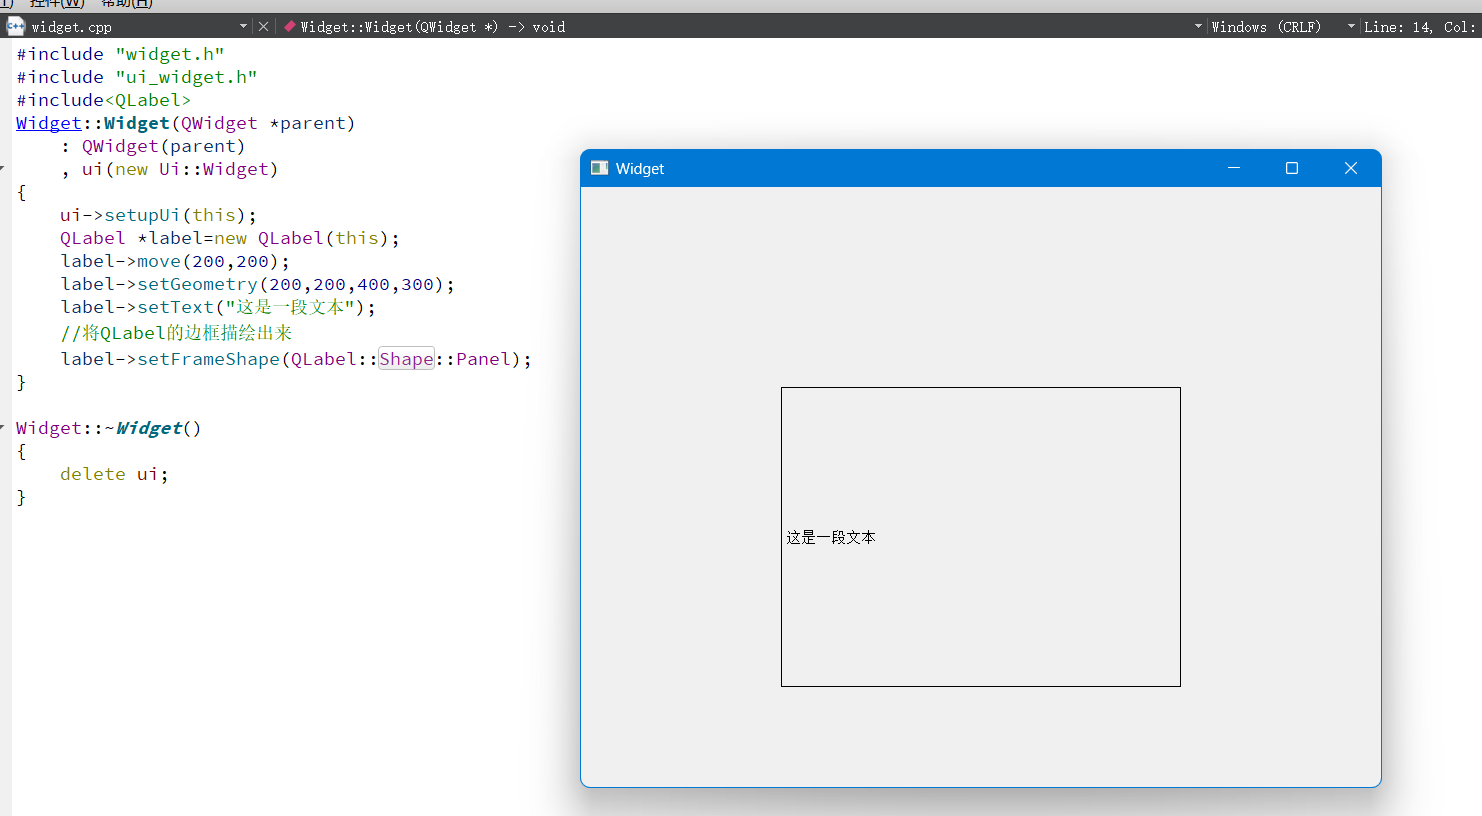This screenshot has height=816, width=1482.
Task: Click the Panel enum value in code
Action: tap(484, 359)
